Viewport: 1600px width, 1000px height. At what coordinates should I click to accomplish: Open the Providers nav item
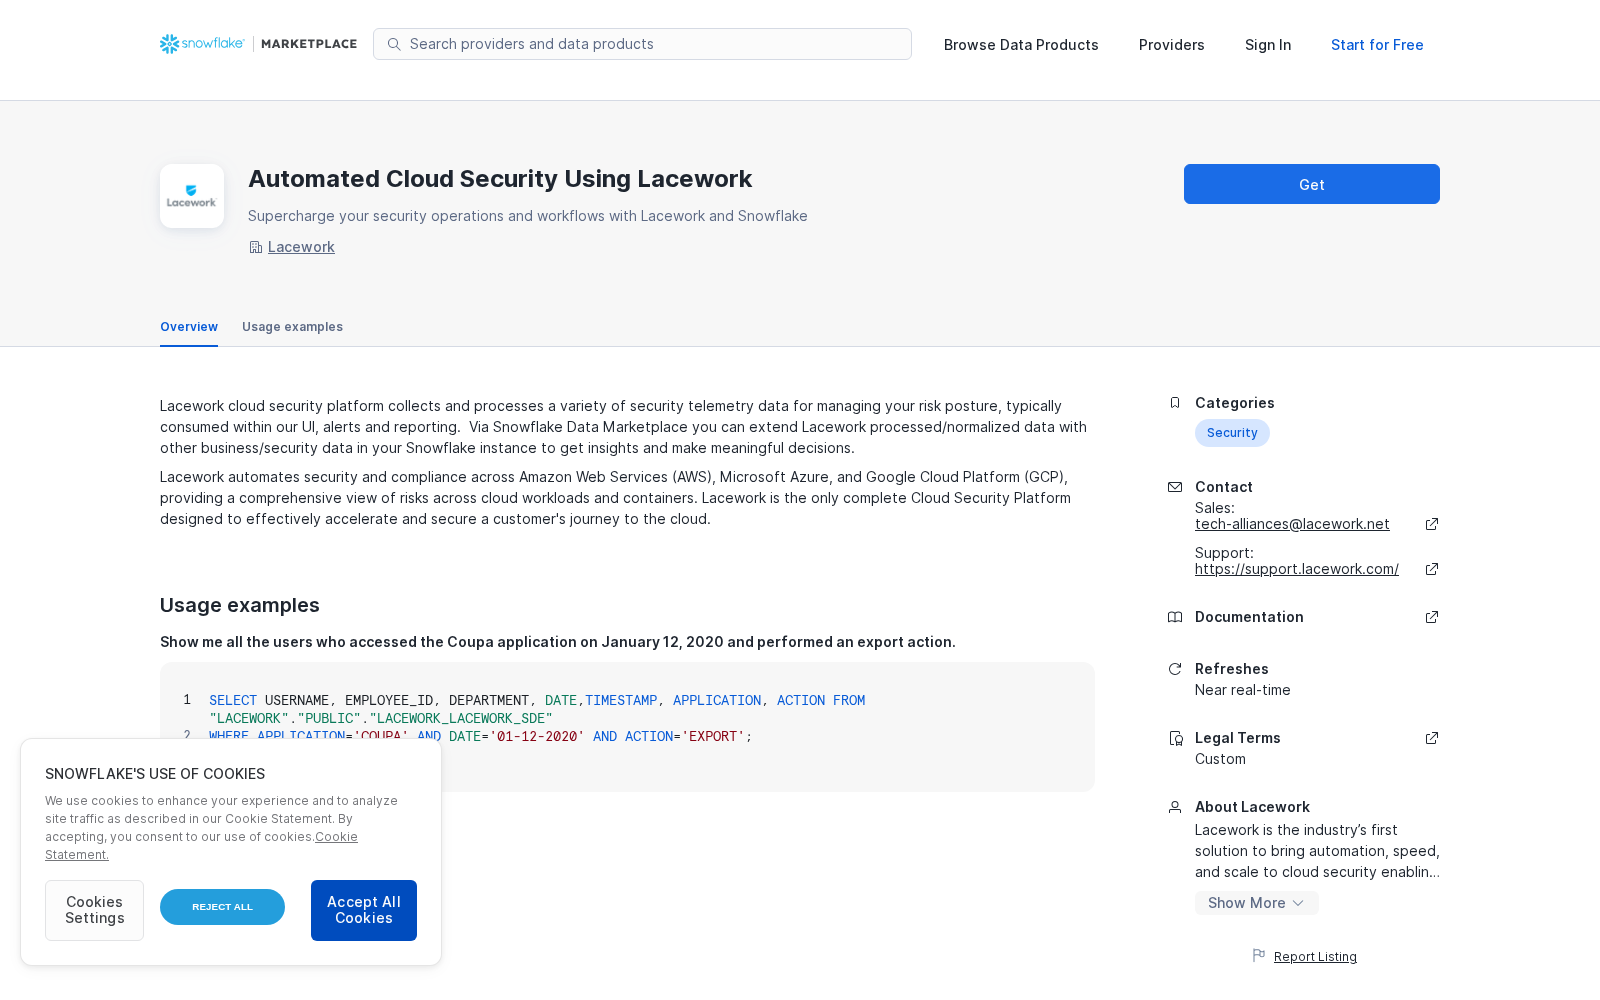(x=1172, y=45)
